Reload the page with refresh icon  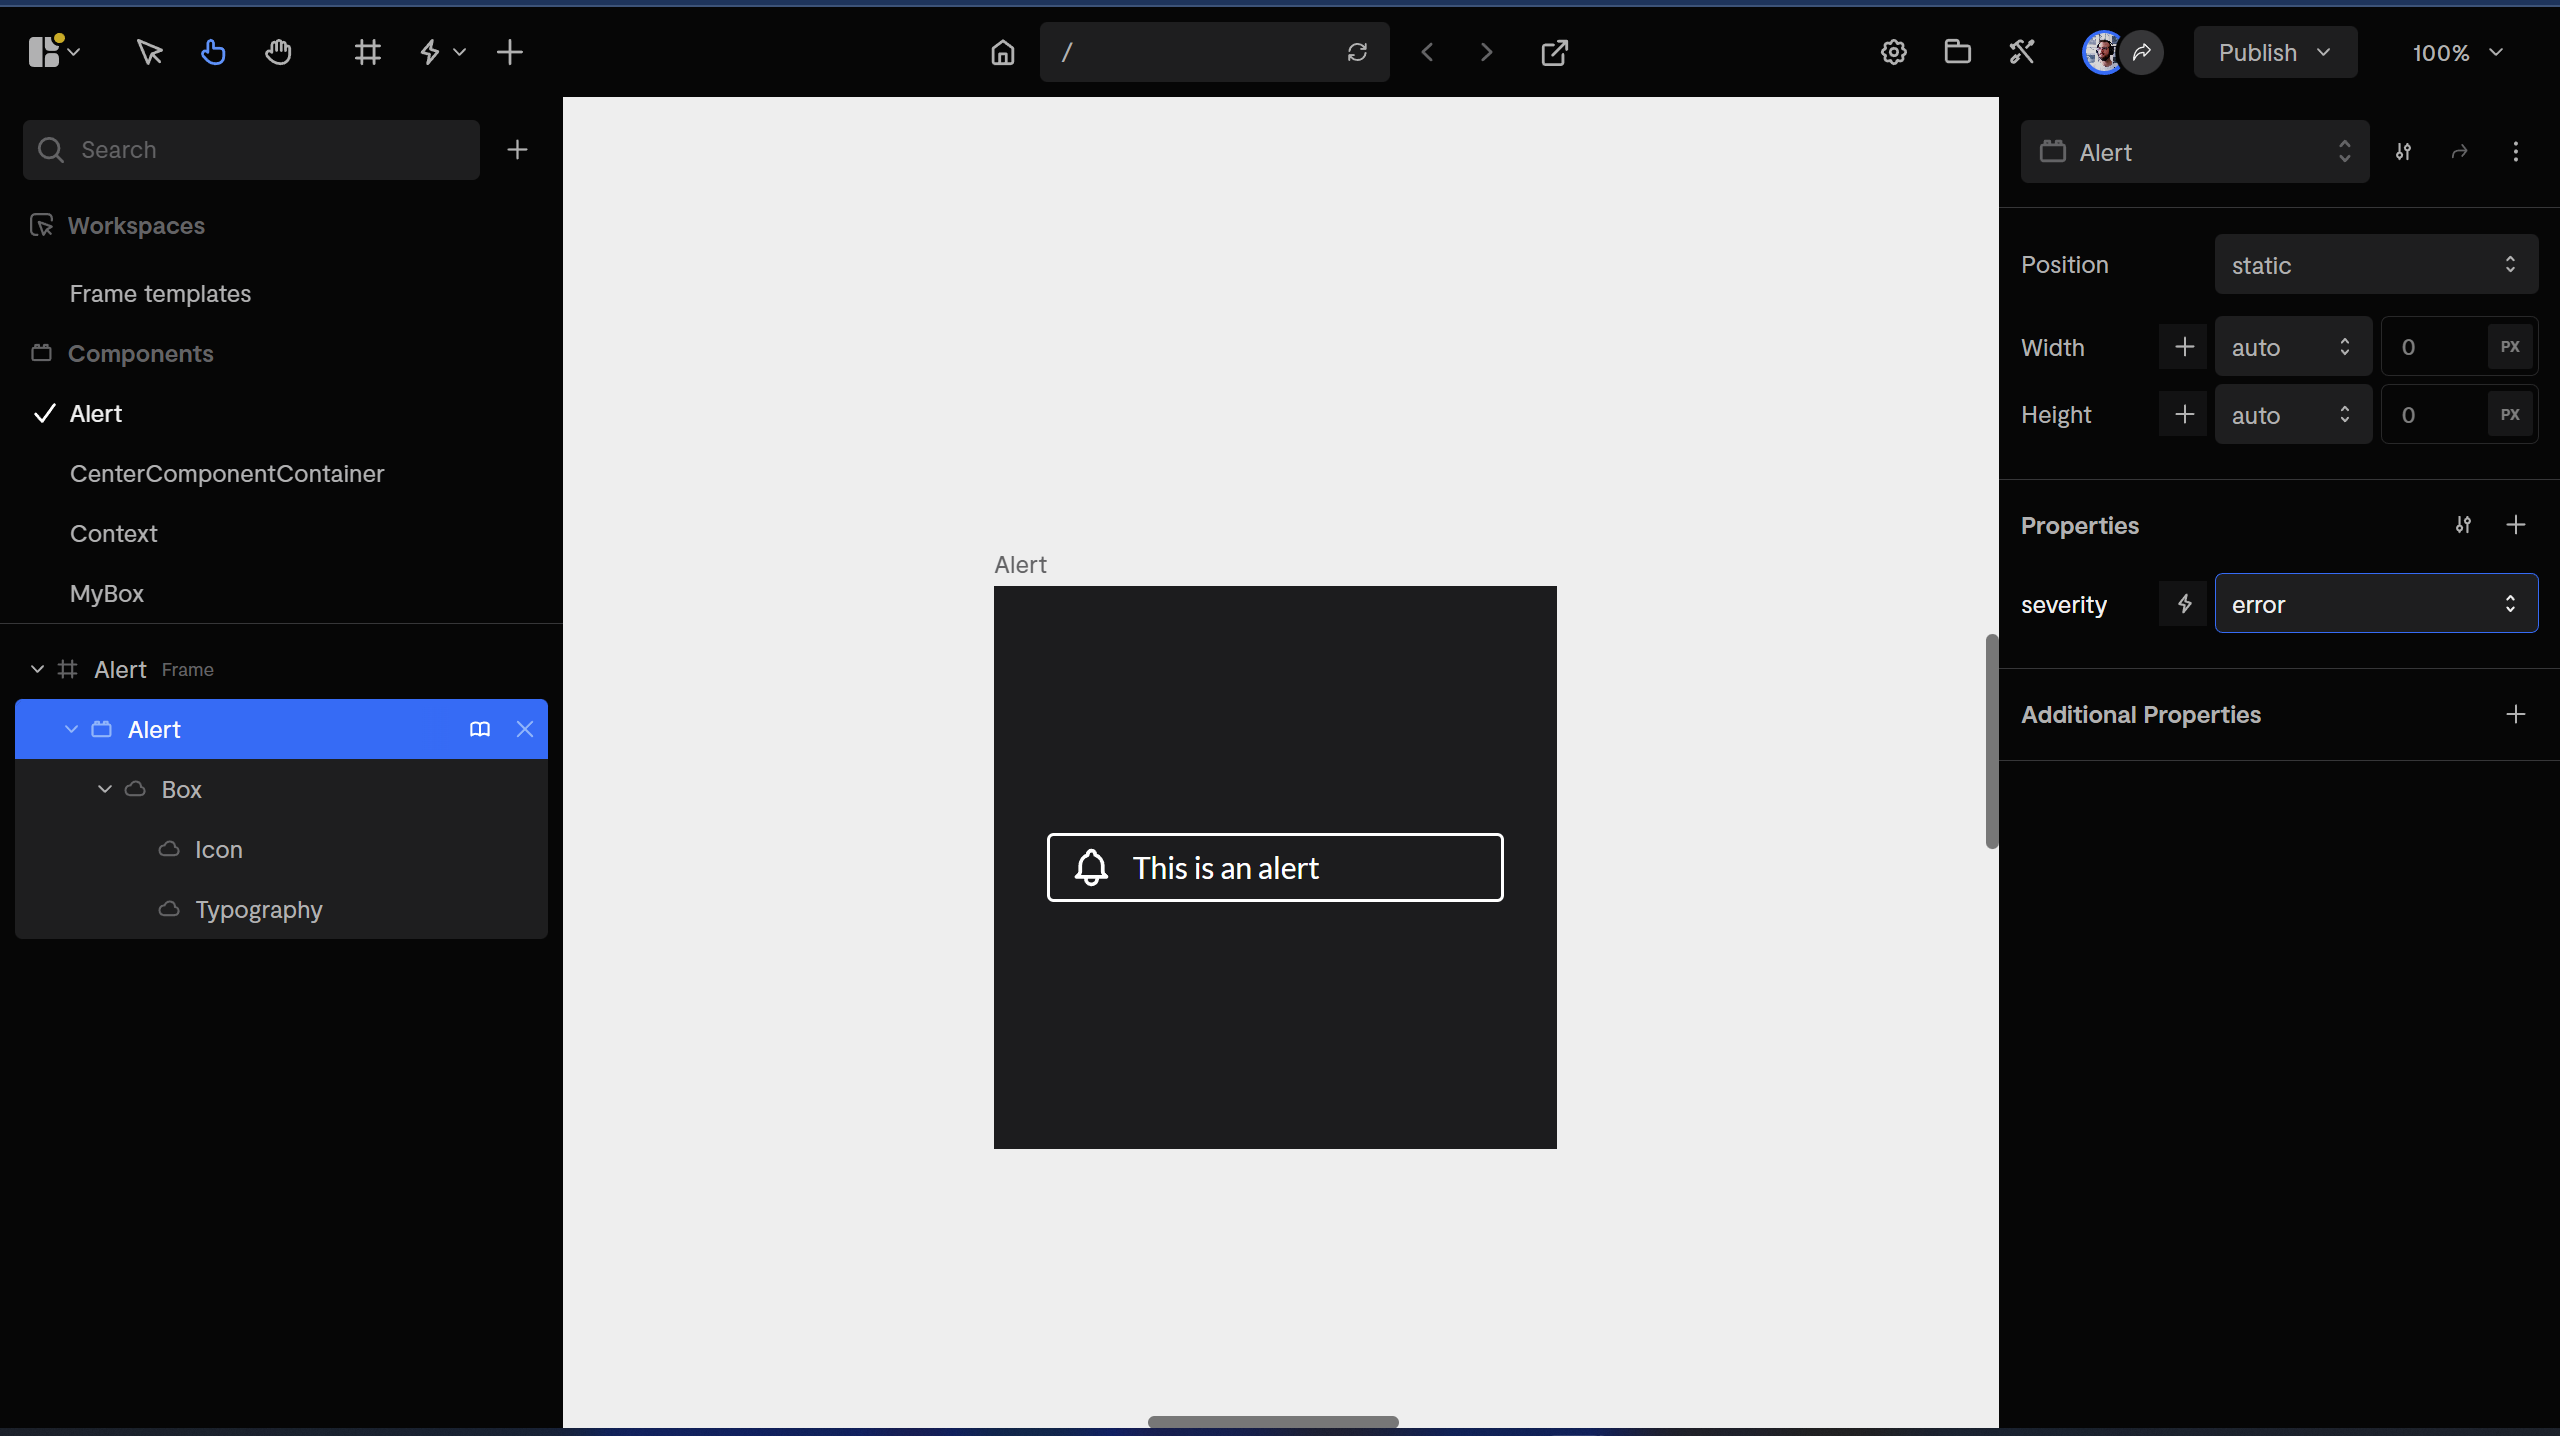(1356, 52)
